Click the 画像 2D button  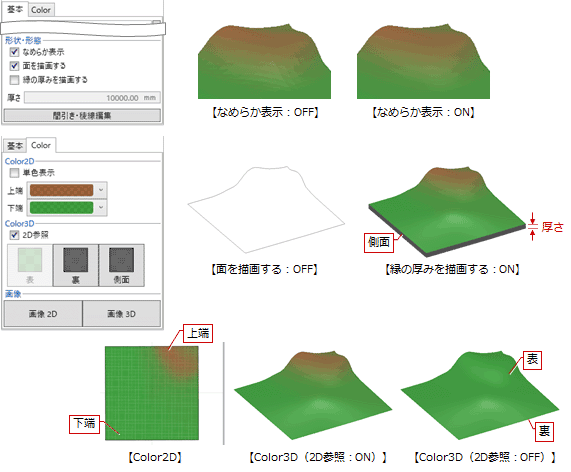coord(43,314)
